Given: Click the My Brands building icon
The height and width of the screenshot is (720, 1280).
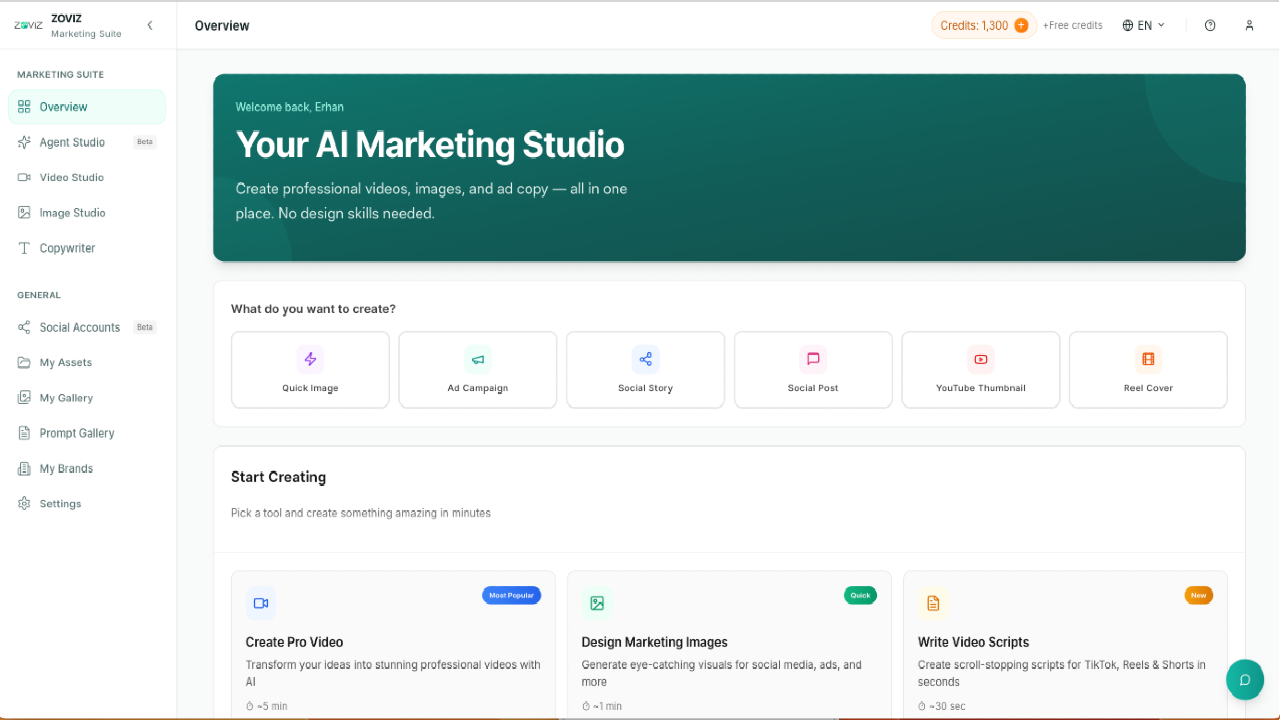Looking at the screenshot, I should (x=24, y=468).
